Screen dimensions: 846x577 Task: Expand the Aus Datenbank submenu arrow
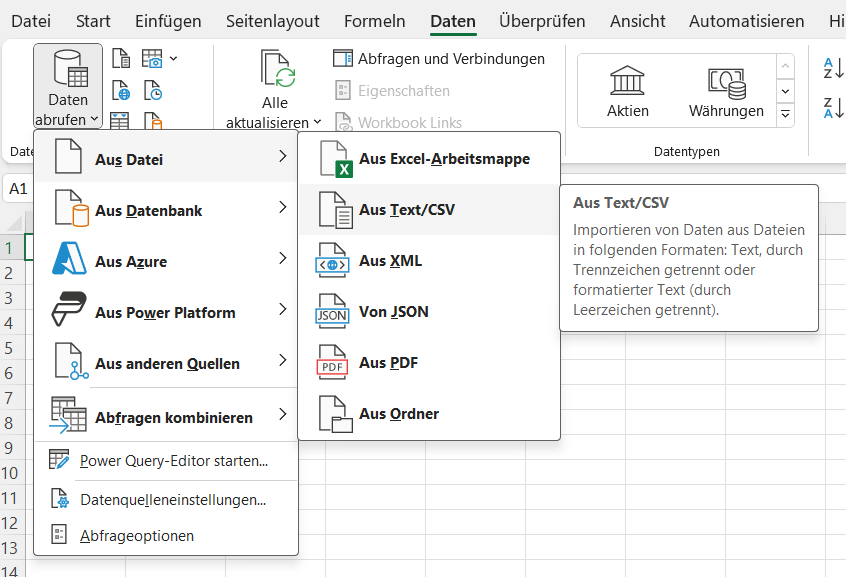[x=283, y=207]
